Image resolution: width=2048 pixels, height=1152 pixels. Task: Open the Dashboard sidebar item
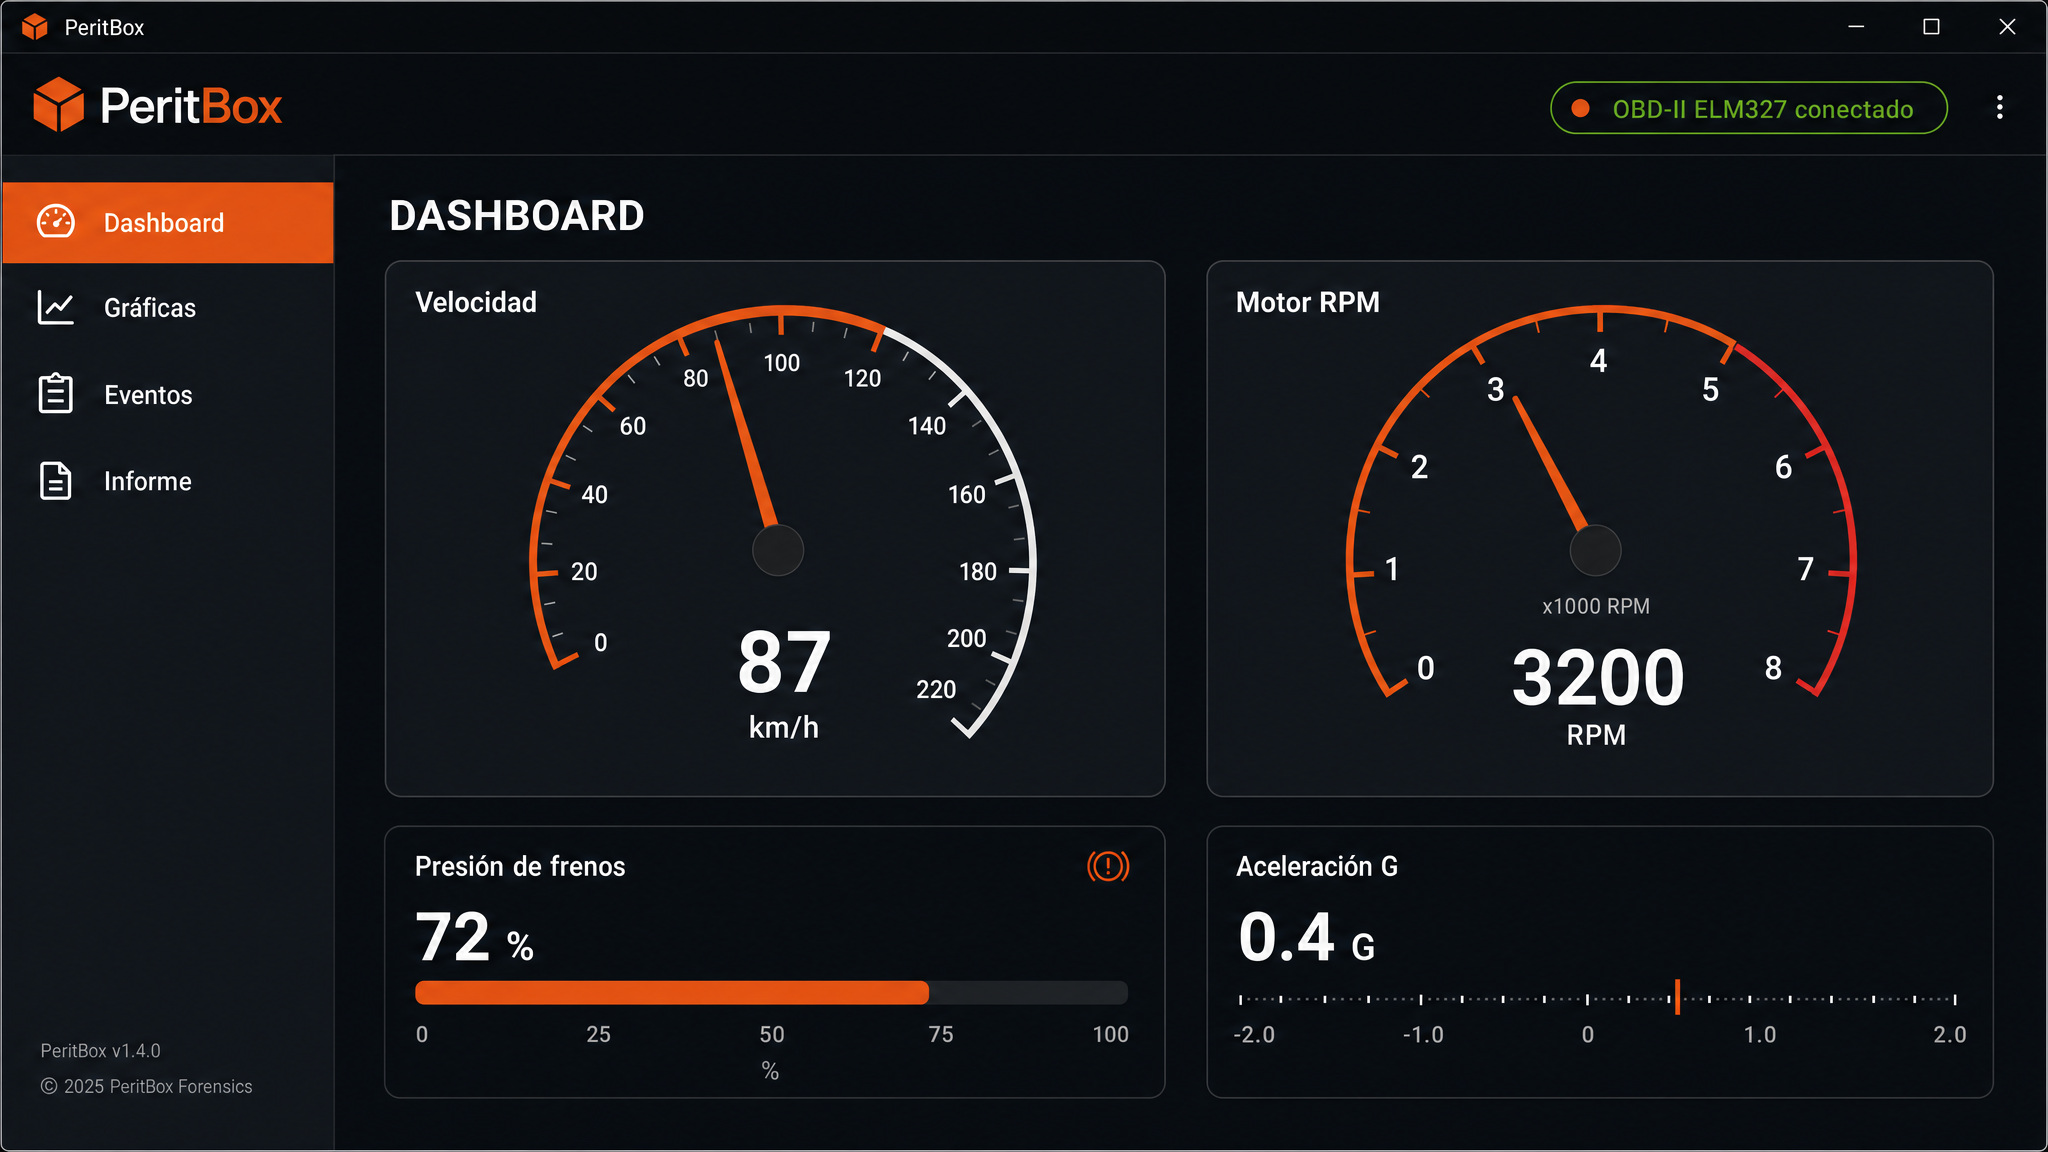168,222
